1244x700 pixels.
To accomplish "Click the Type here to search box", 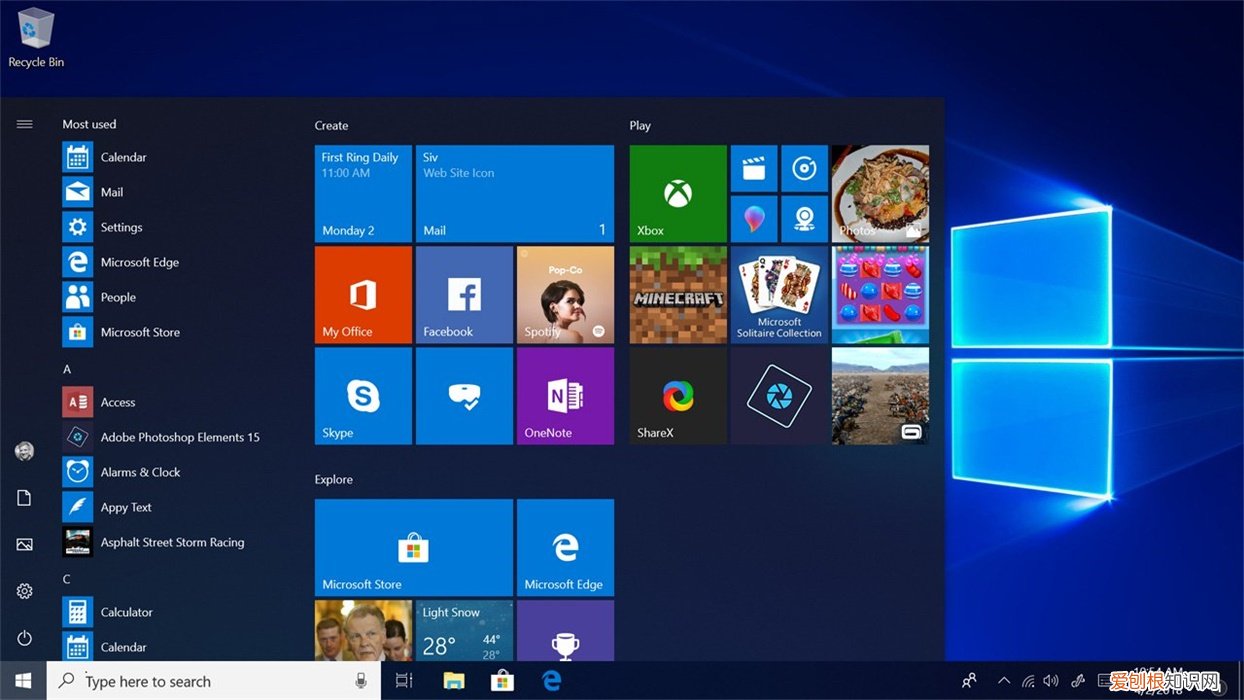I will 200,681.
